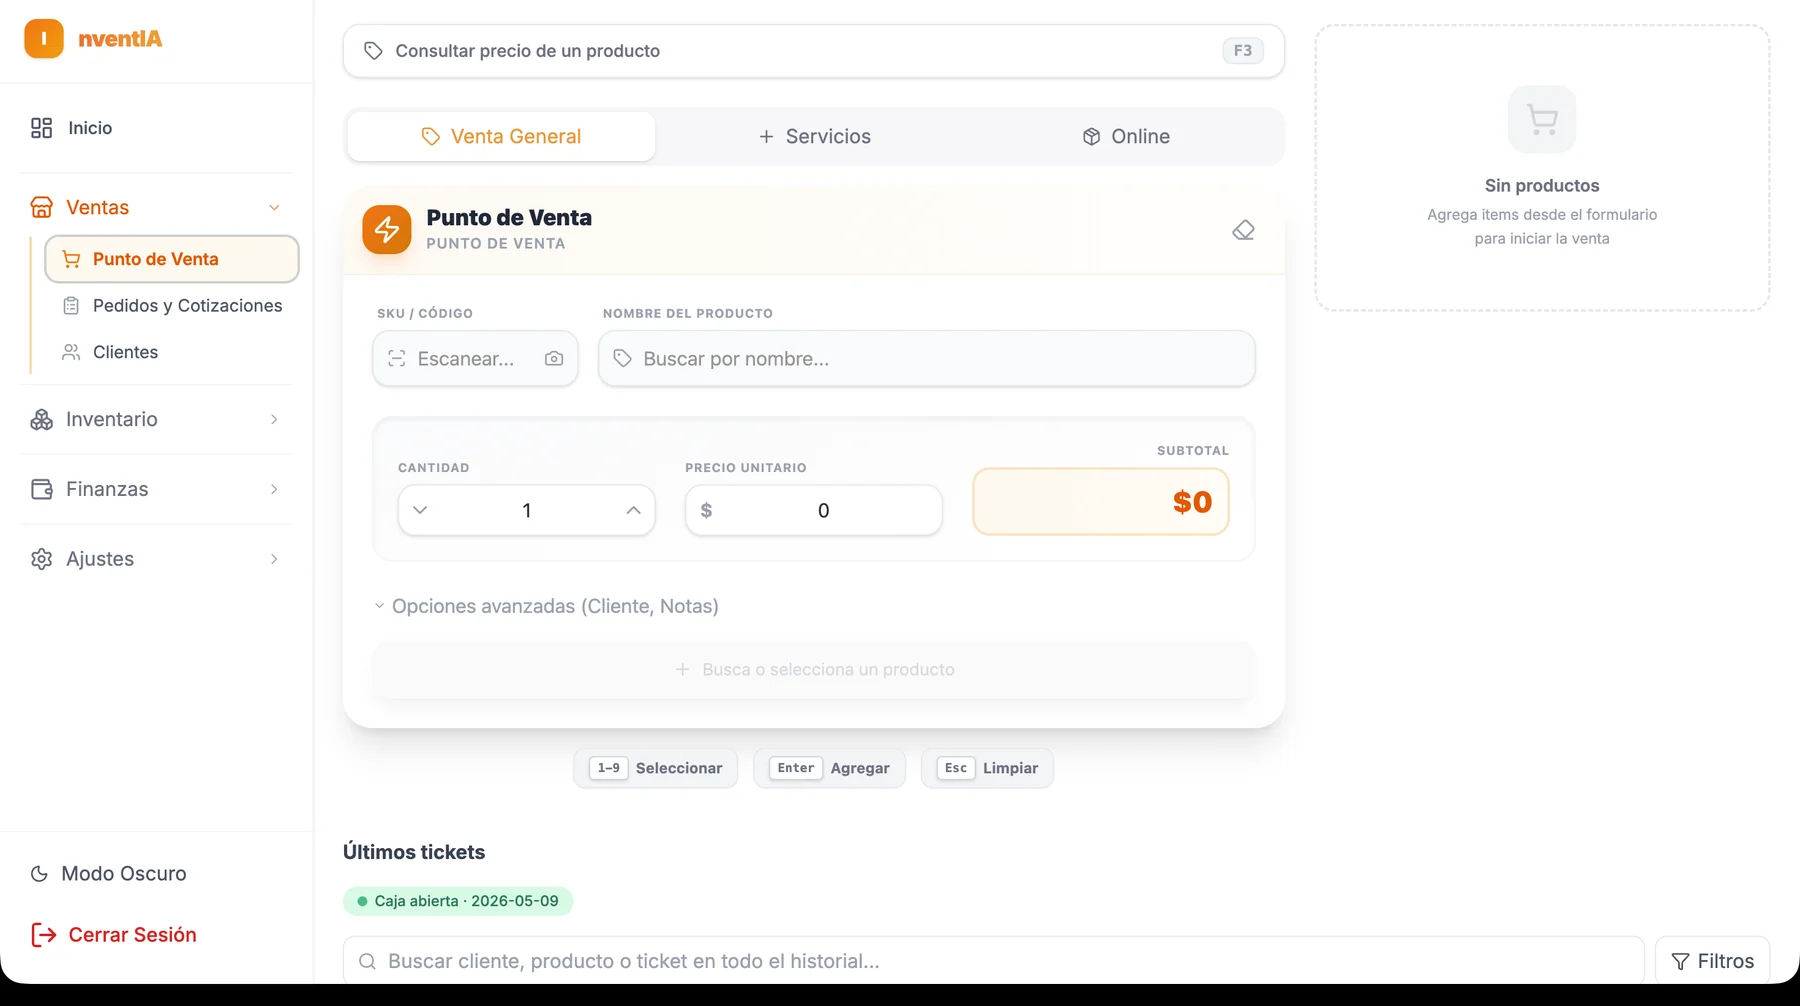Click the Cantidad value 1
The image size is (1800, 1006).
coord(527,511)
